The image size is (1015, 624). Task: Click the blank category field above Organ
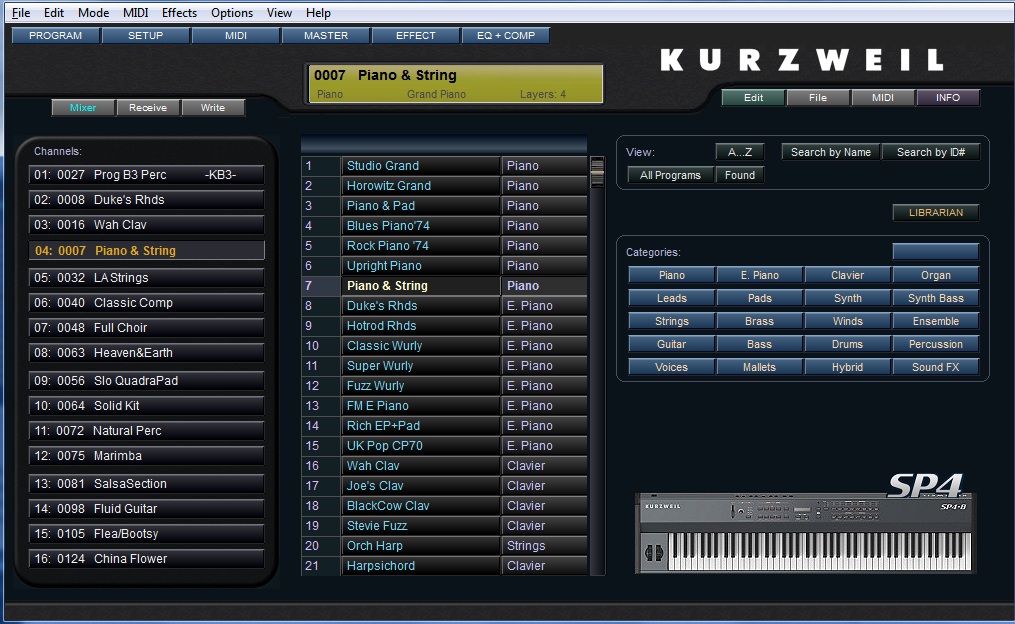point(935,251)
